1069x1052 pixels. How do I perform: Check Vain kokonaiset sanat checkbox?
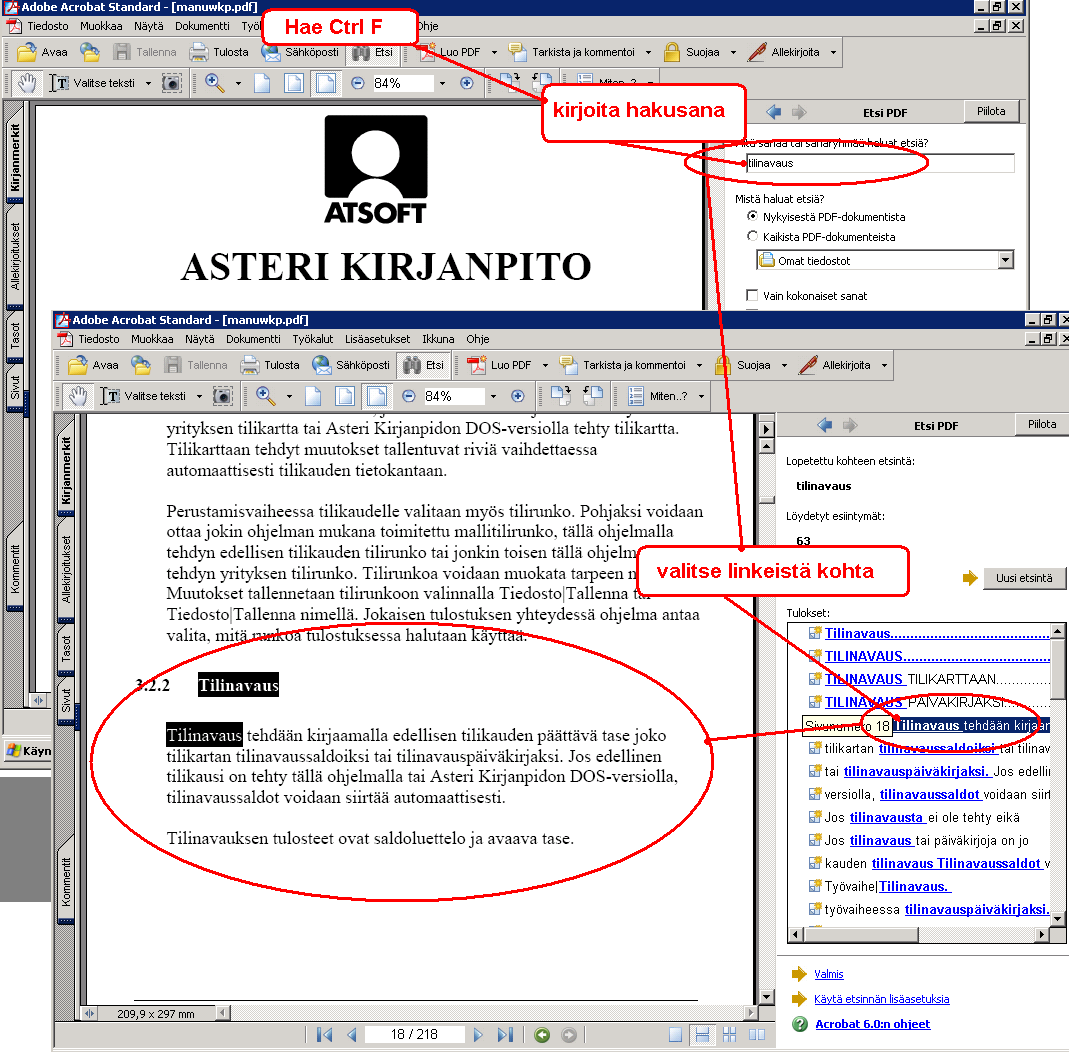[752, 295]
